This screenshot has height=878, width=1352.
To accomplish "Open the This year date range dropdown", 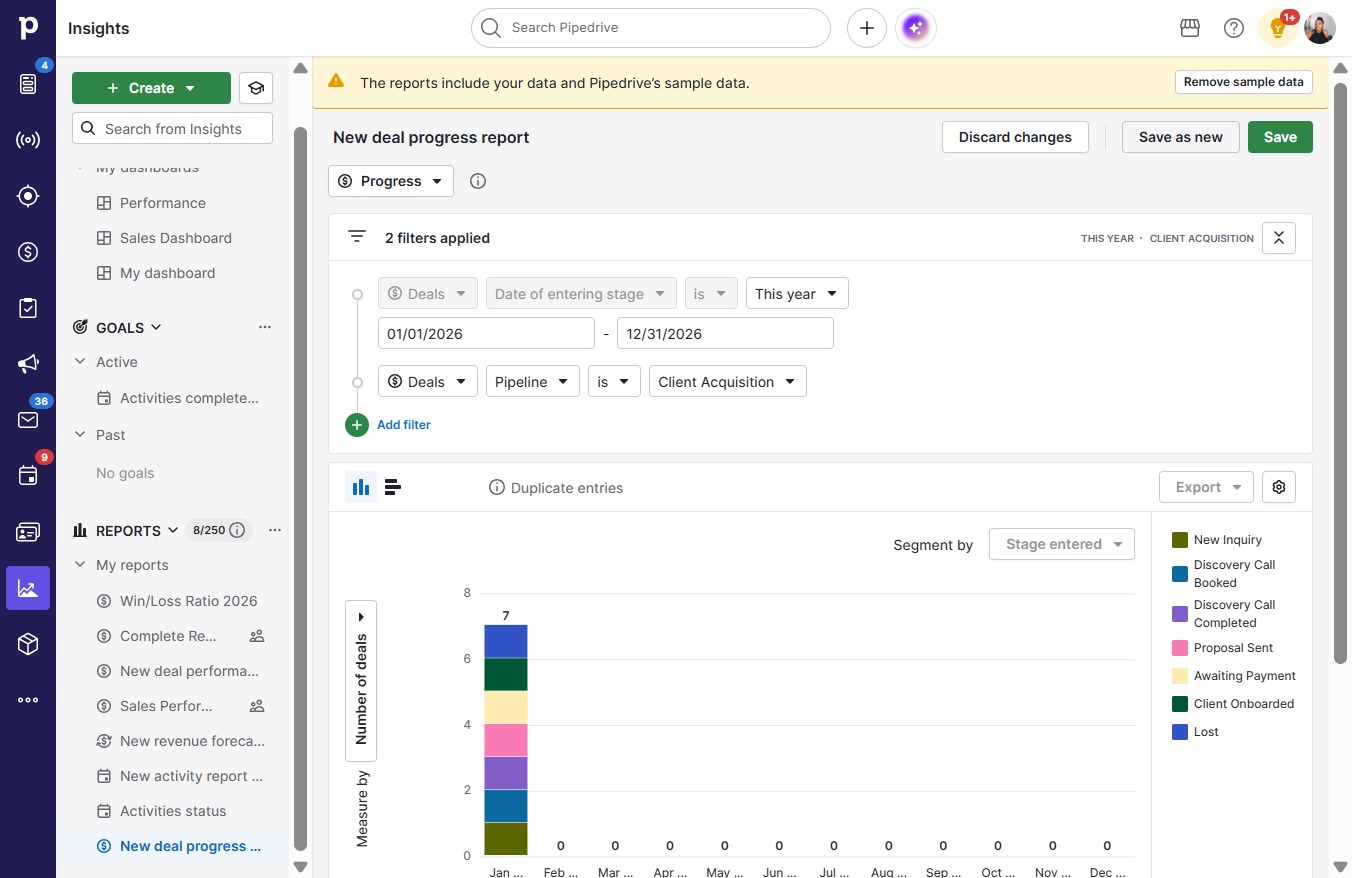I will 797,294.
